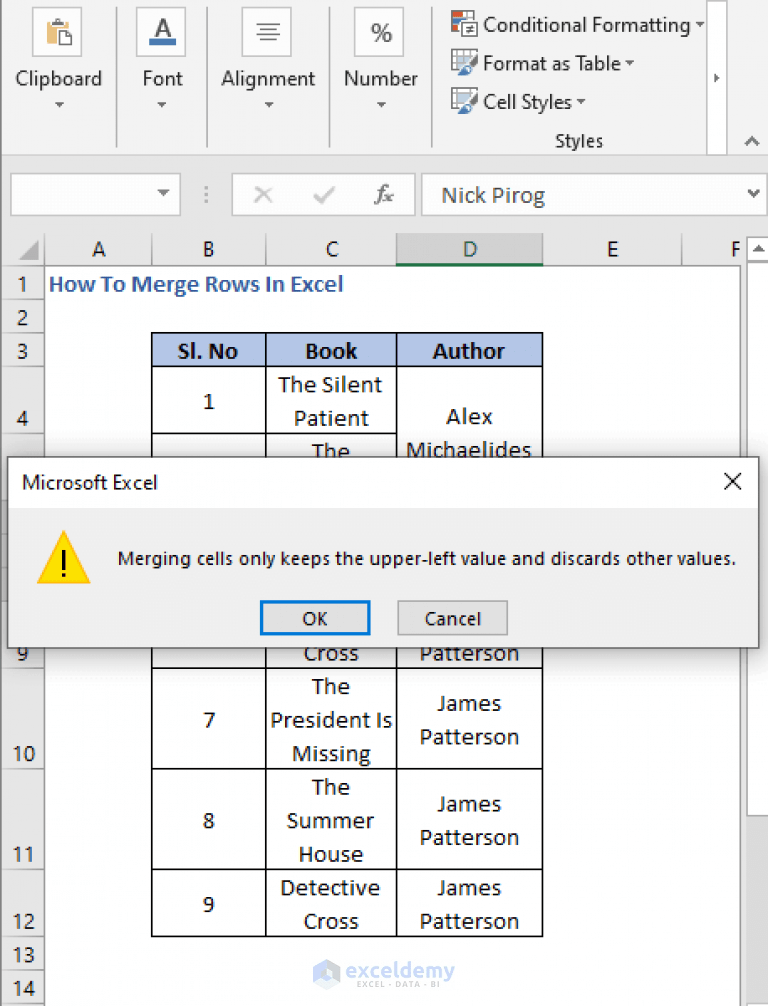Open the Cell Styles dropdown
This screenshot has width=768, height=1006.
click(x=581, y=101)
